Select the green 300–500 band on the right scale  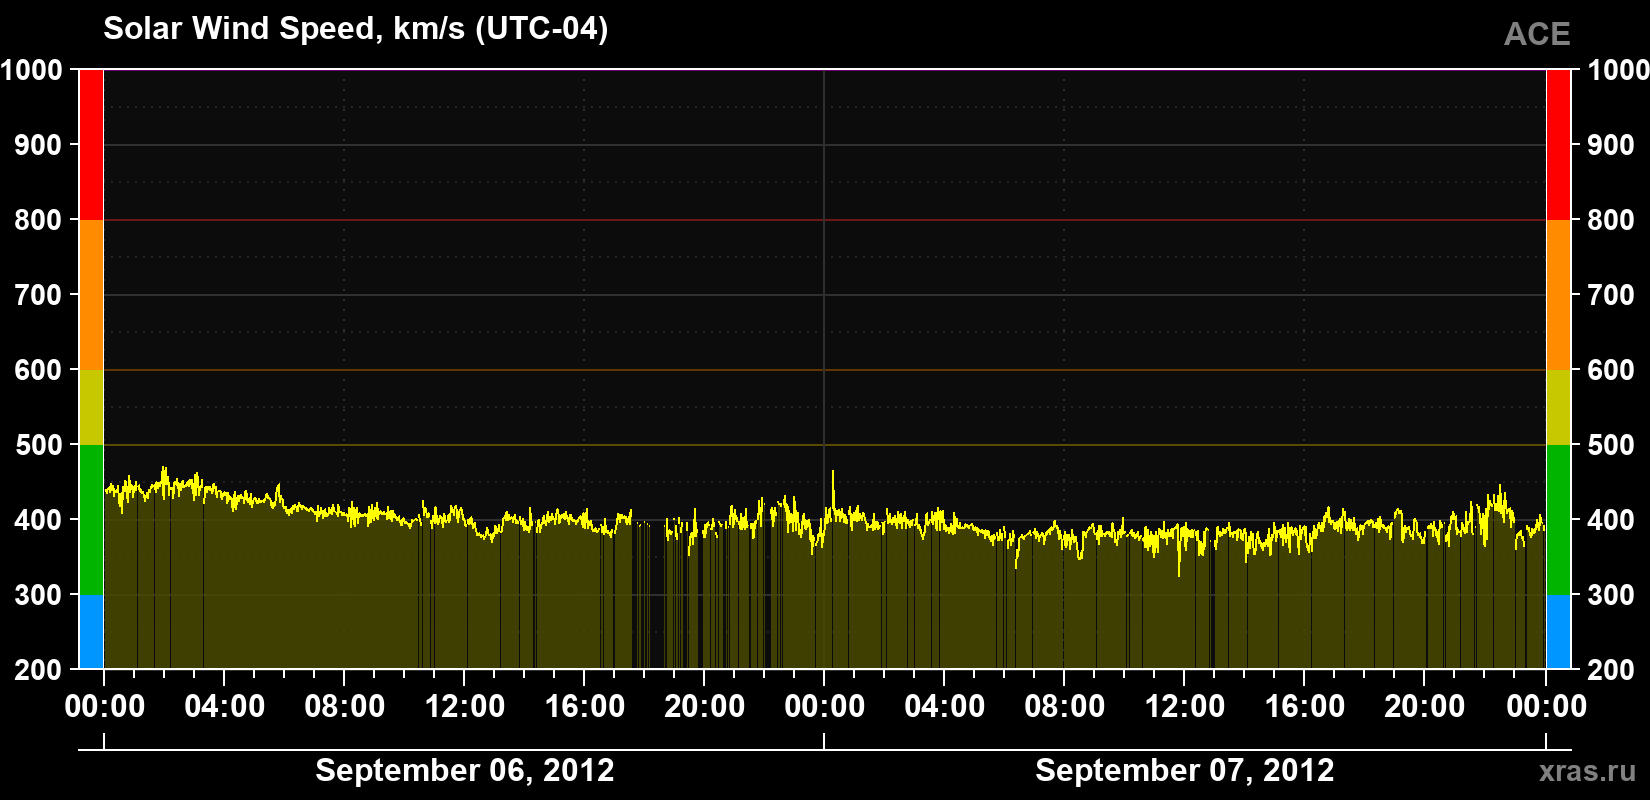1559,520
